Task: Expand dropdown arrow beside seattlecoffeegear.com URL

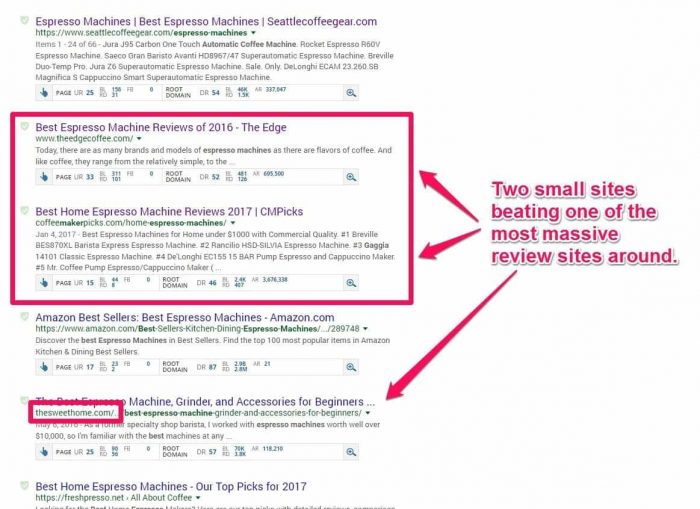Action: [254, 33]
